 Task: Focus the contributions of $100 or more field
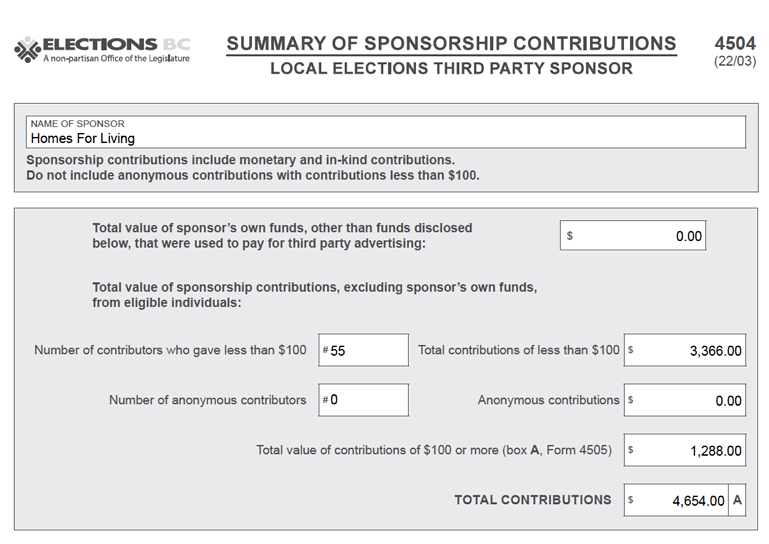685,451
